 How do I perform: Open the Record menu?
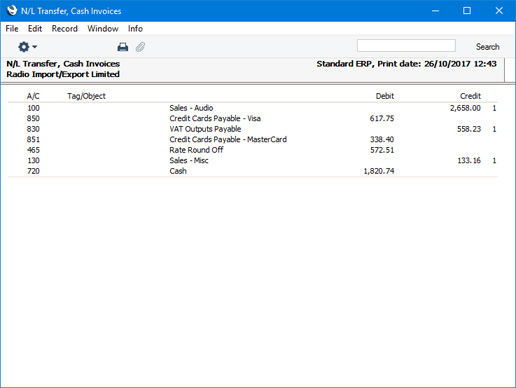[x=65, y=29]
